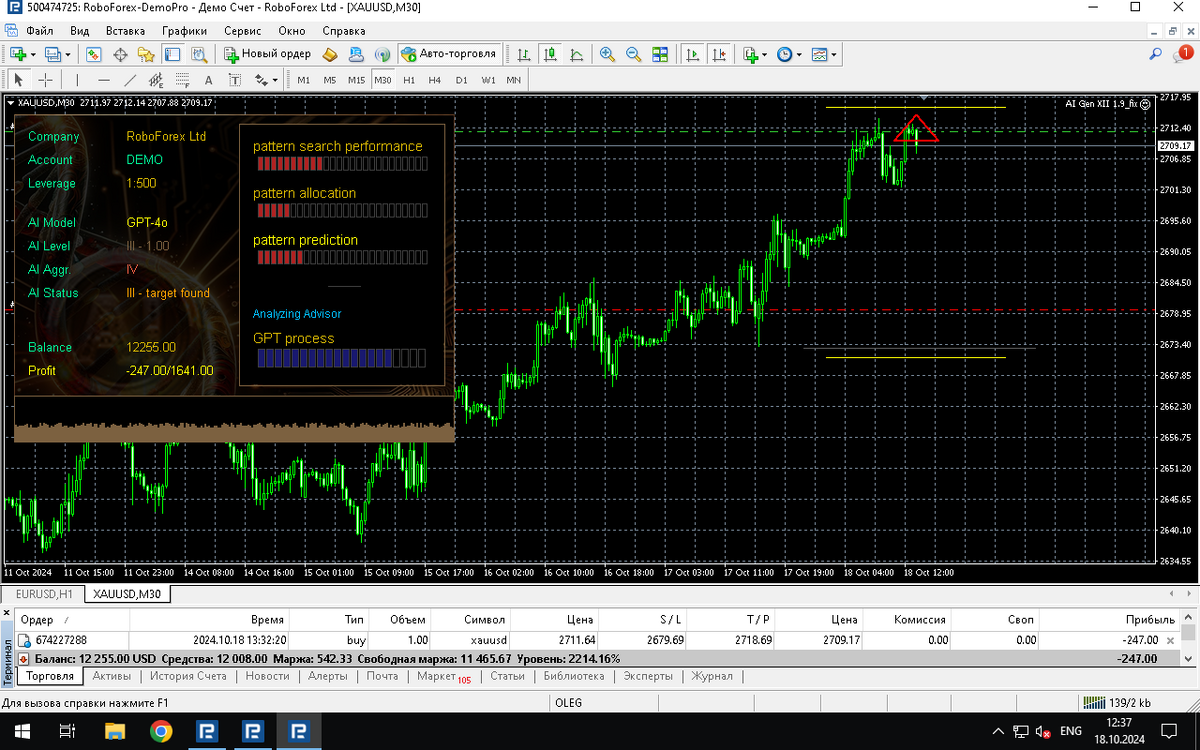The height and width of the screenshot is (750, 1200).
Task: Switch to bar chart mode
Action: click(x=524, y=54)
